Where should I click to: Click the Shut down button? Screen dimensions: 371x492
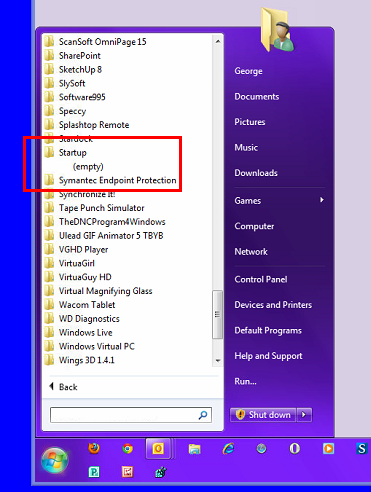263,415
